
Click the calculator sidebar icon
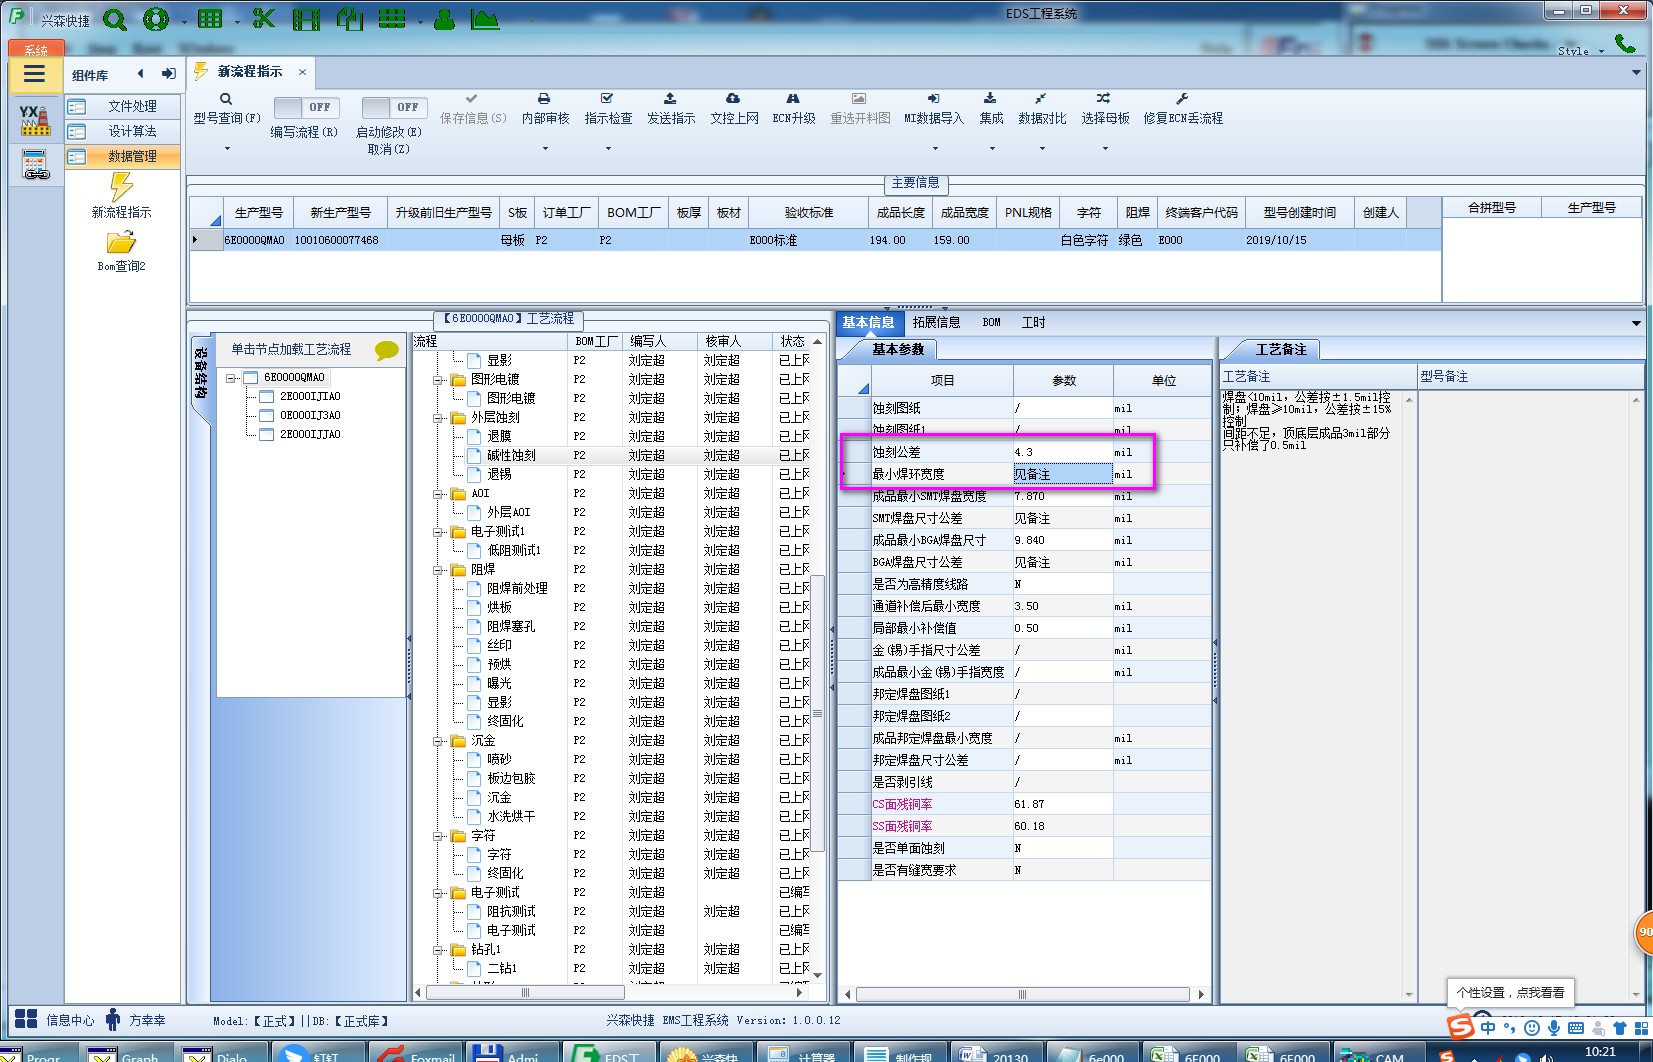[35, 165]
